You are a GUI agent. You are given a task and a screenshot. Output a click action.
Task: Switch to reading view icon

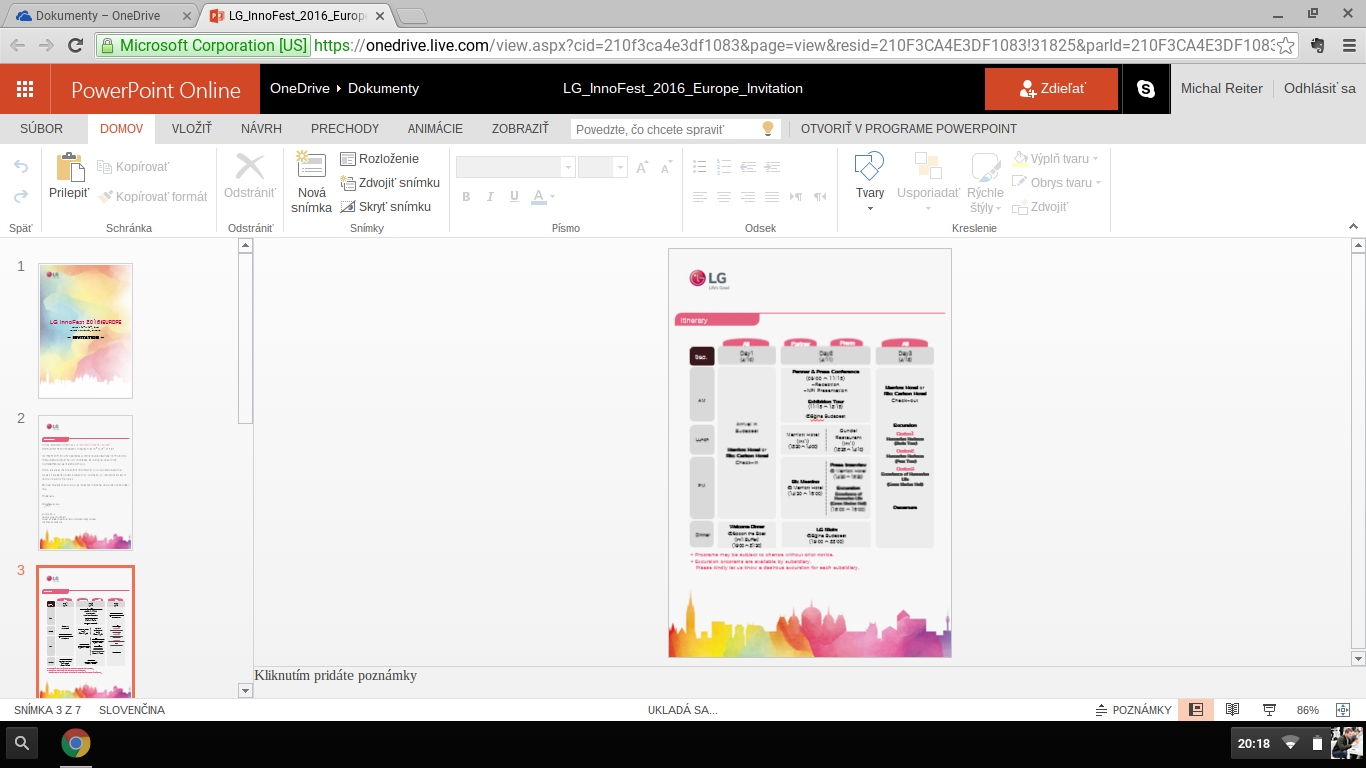(x=1232, y=710)
